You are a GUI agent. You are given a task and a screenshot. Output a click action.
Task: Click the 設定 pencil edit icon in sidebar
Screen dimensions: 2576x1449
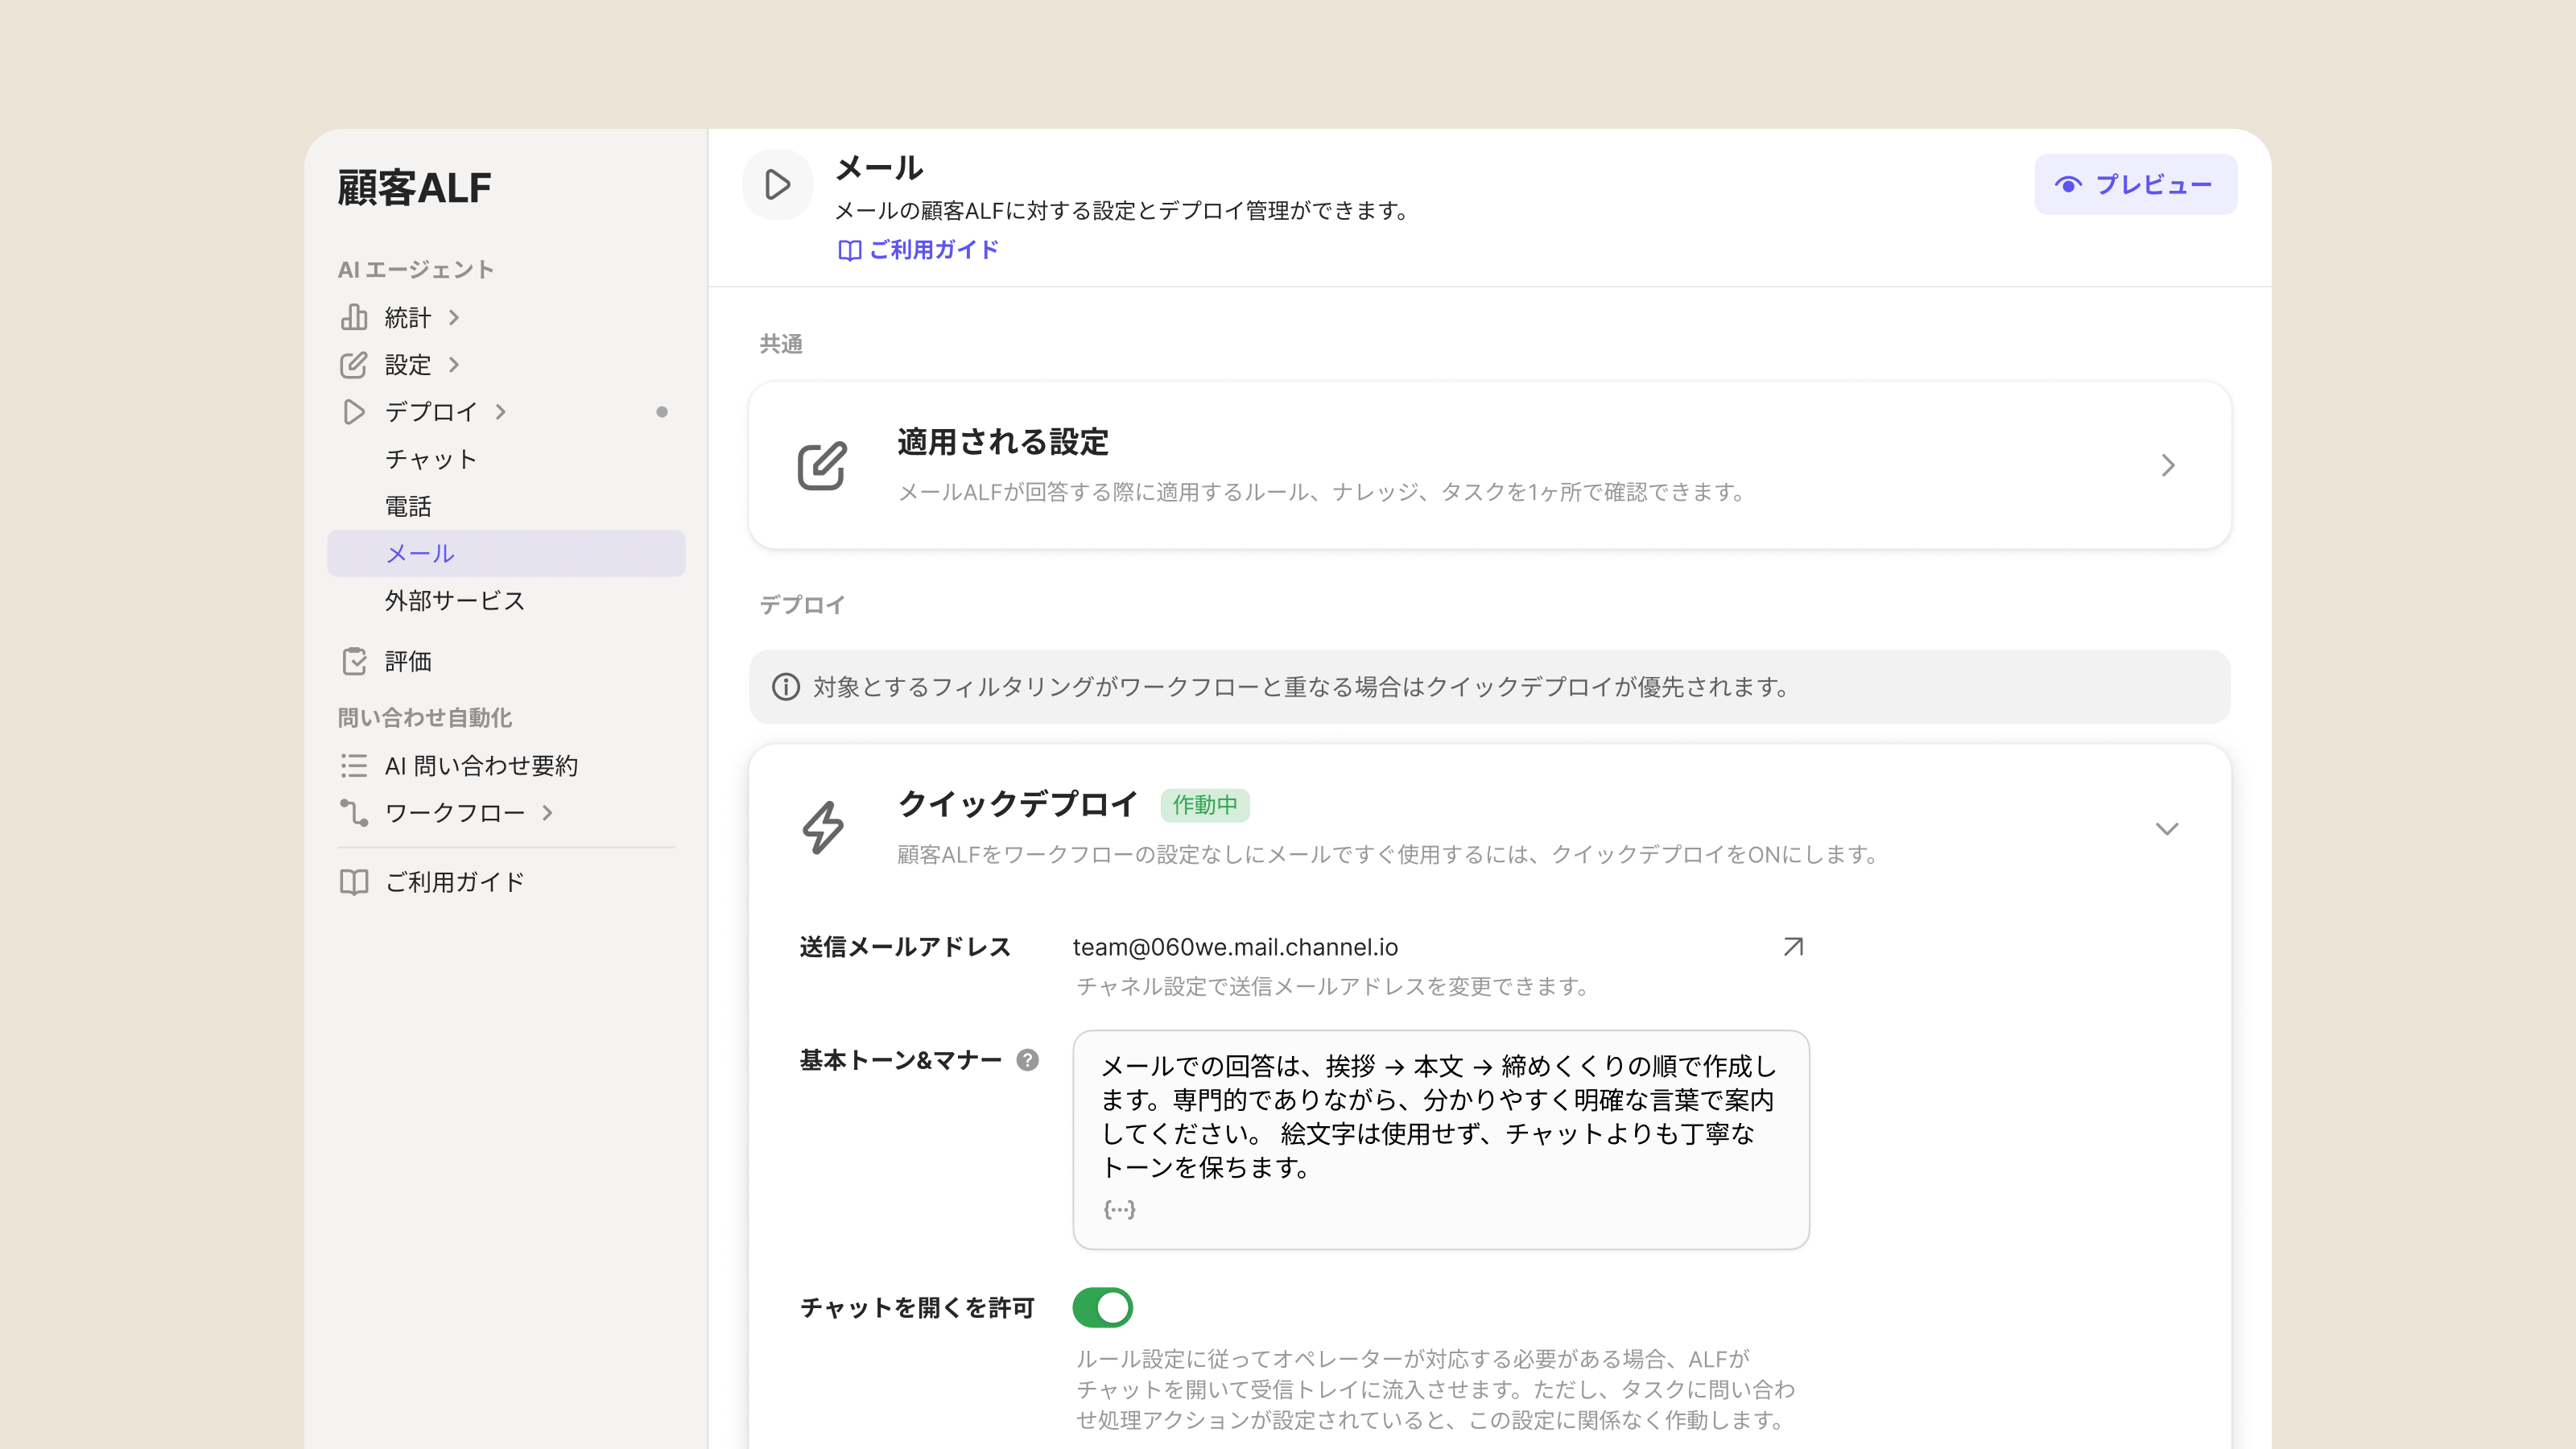coord(353,365)
